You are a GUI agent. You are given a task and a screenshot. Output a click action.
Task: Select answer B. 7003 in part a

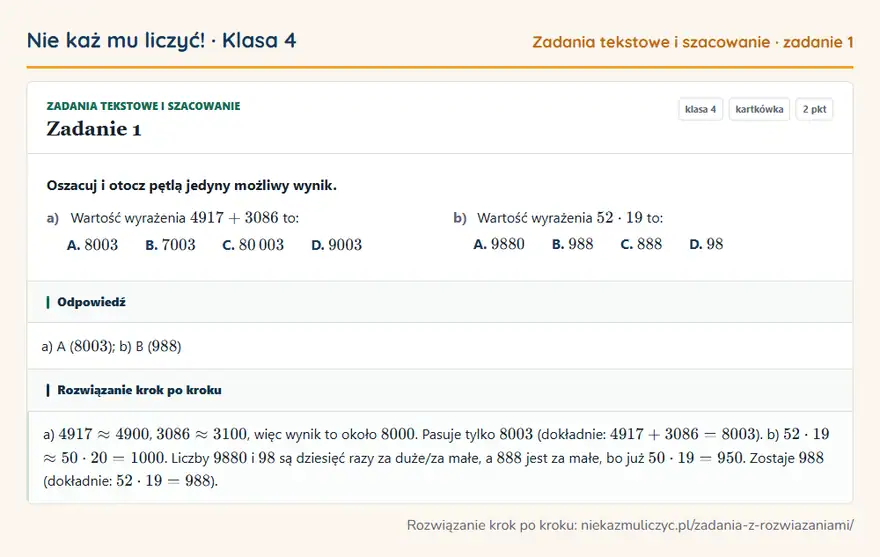170,245
